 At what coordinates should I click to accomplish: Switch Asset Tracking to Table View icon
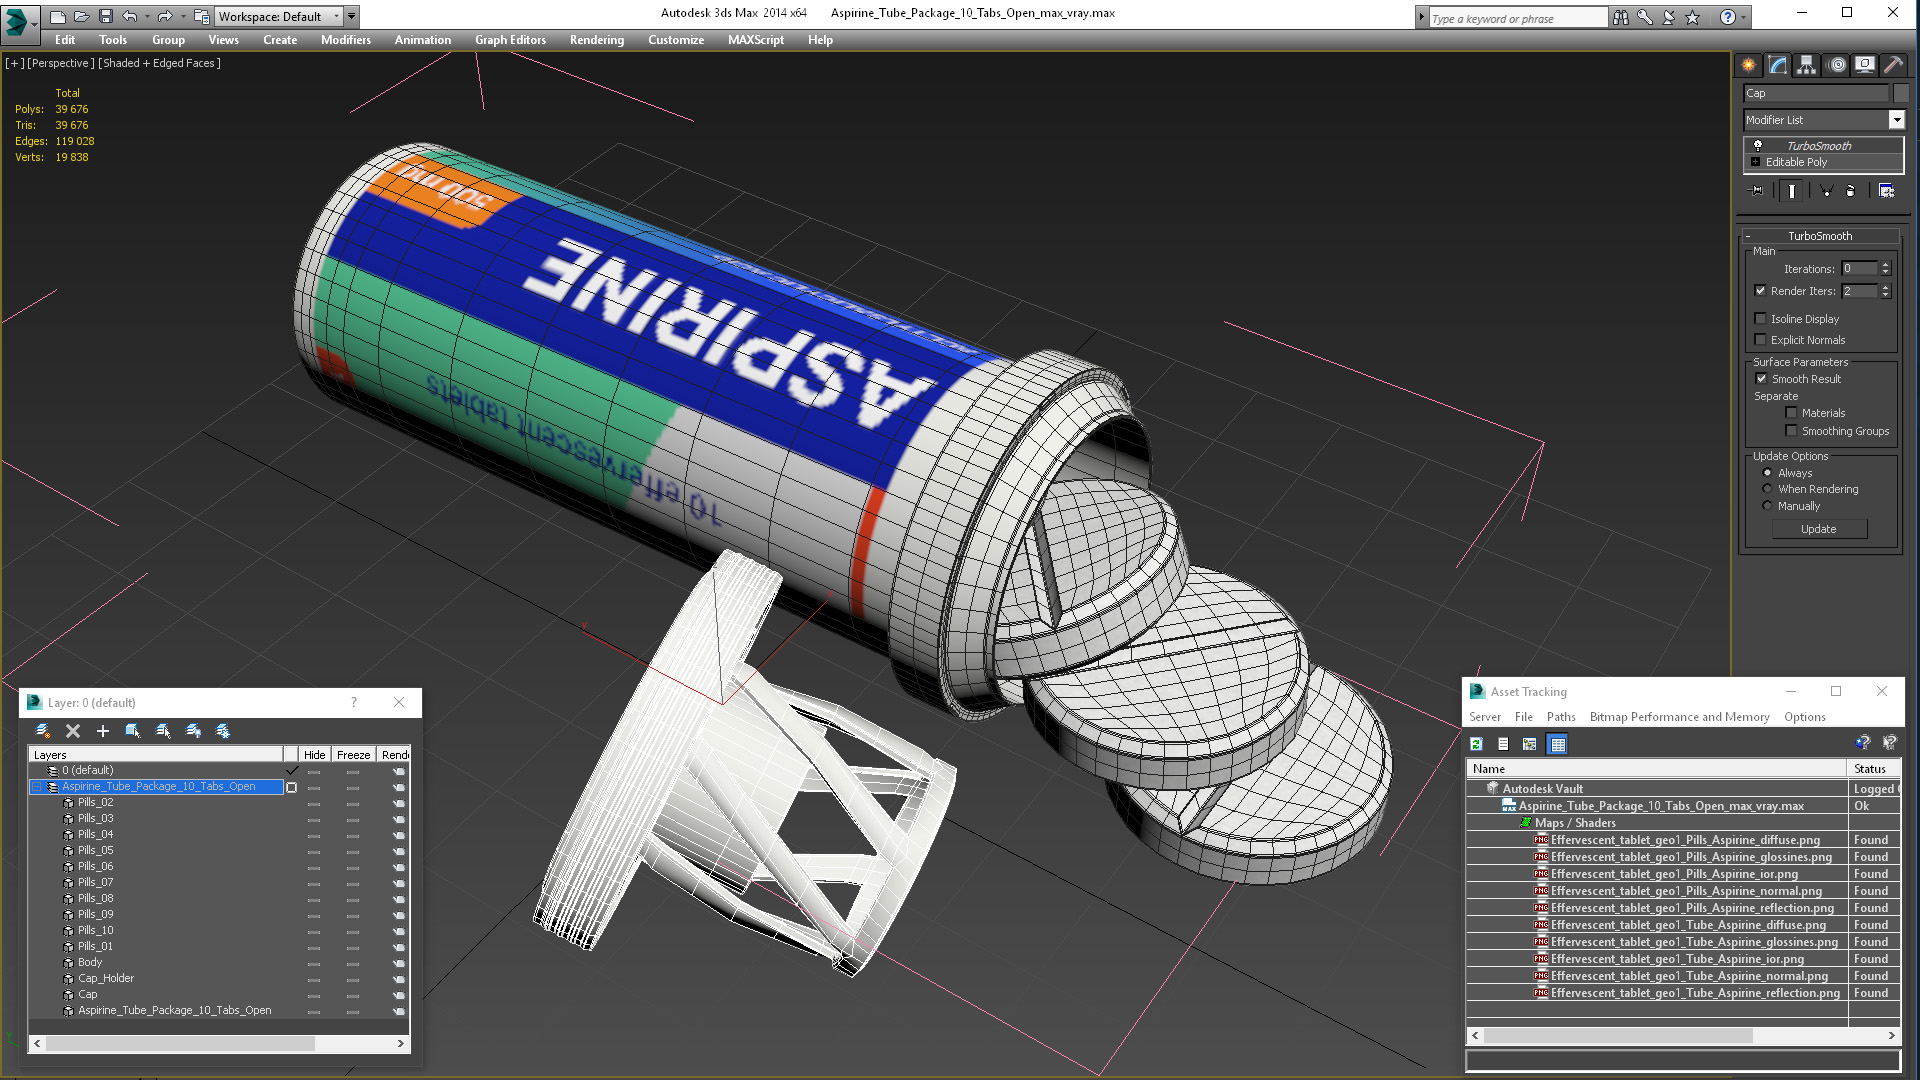(1557, 744)
